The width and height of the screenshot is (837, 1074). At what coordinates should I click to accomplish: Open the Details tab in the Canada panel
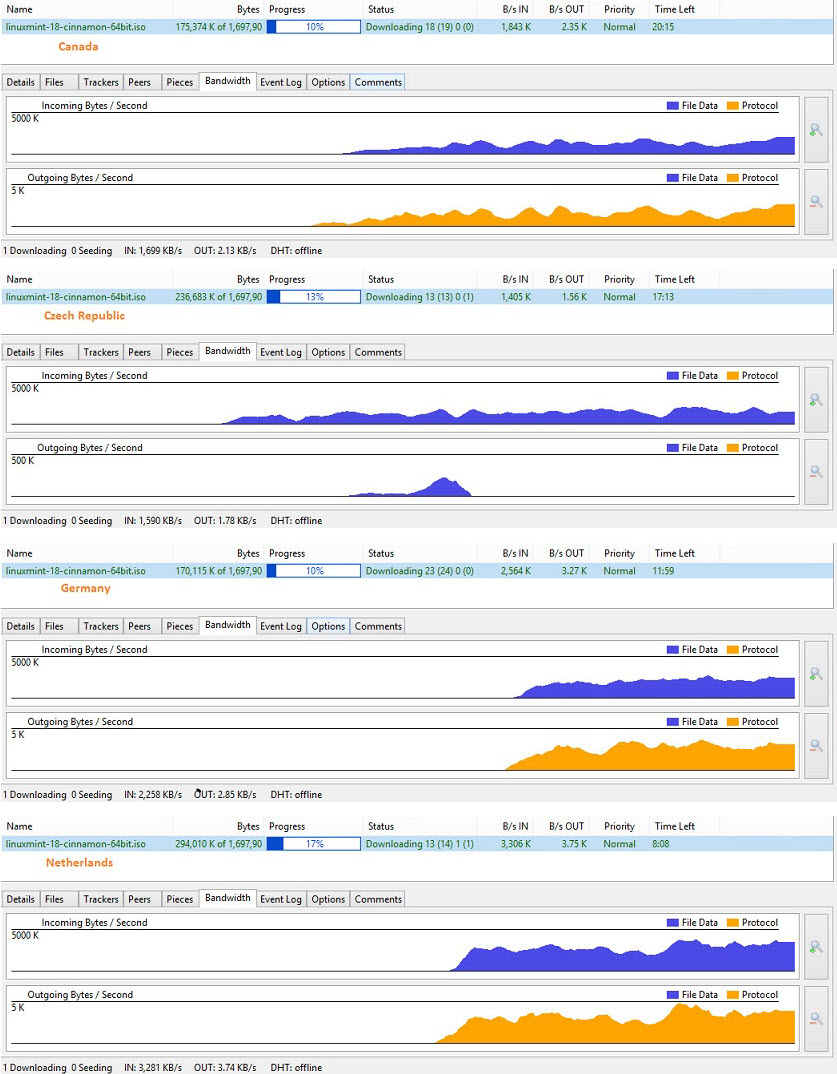click(x=21, y=82)
